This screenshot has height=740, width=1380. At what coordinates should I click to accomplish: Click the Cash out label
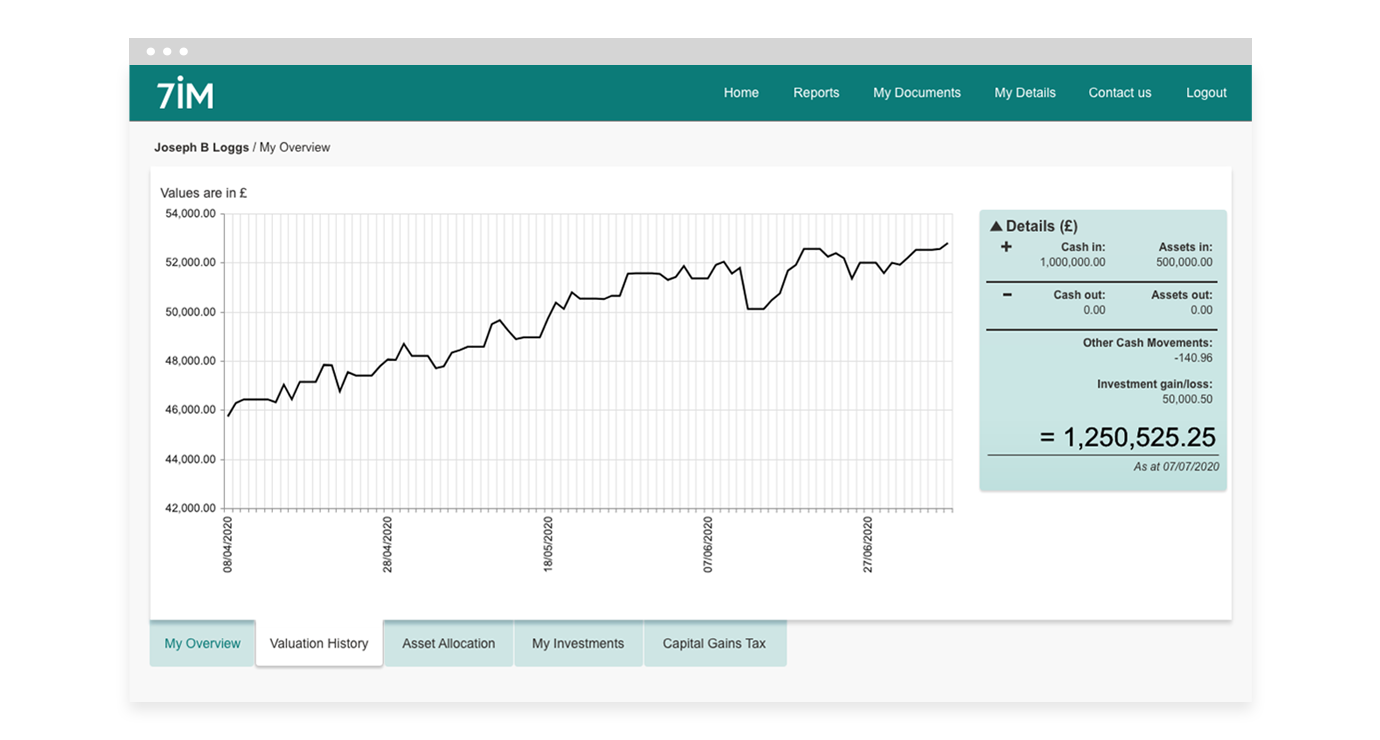1079,295
